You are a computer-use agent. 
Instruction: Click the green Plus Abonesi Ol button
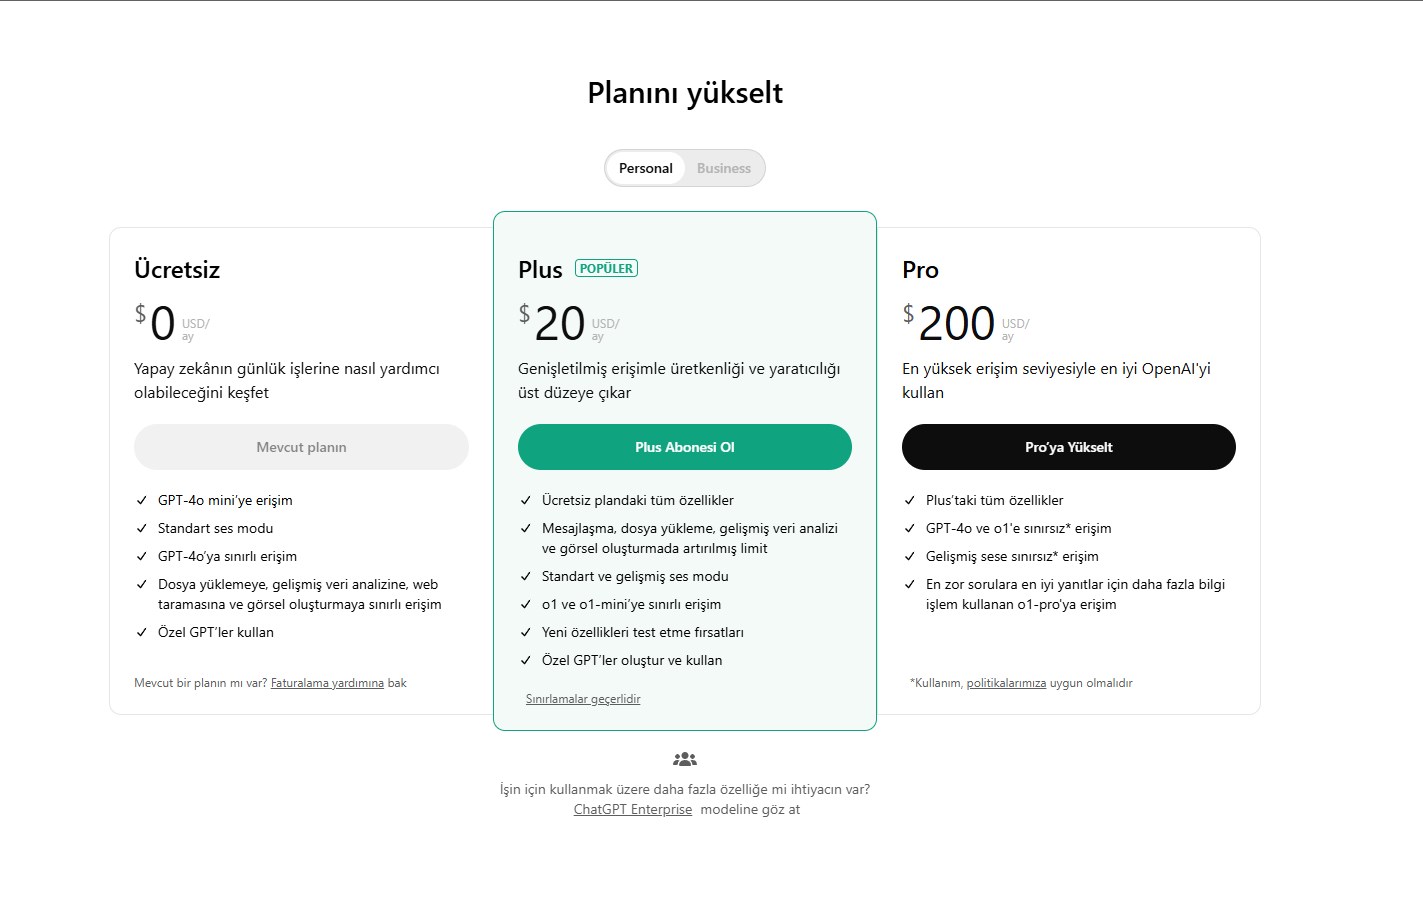tap(684, 447)
